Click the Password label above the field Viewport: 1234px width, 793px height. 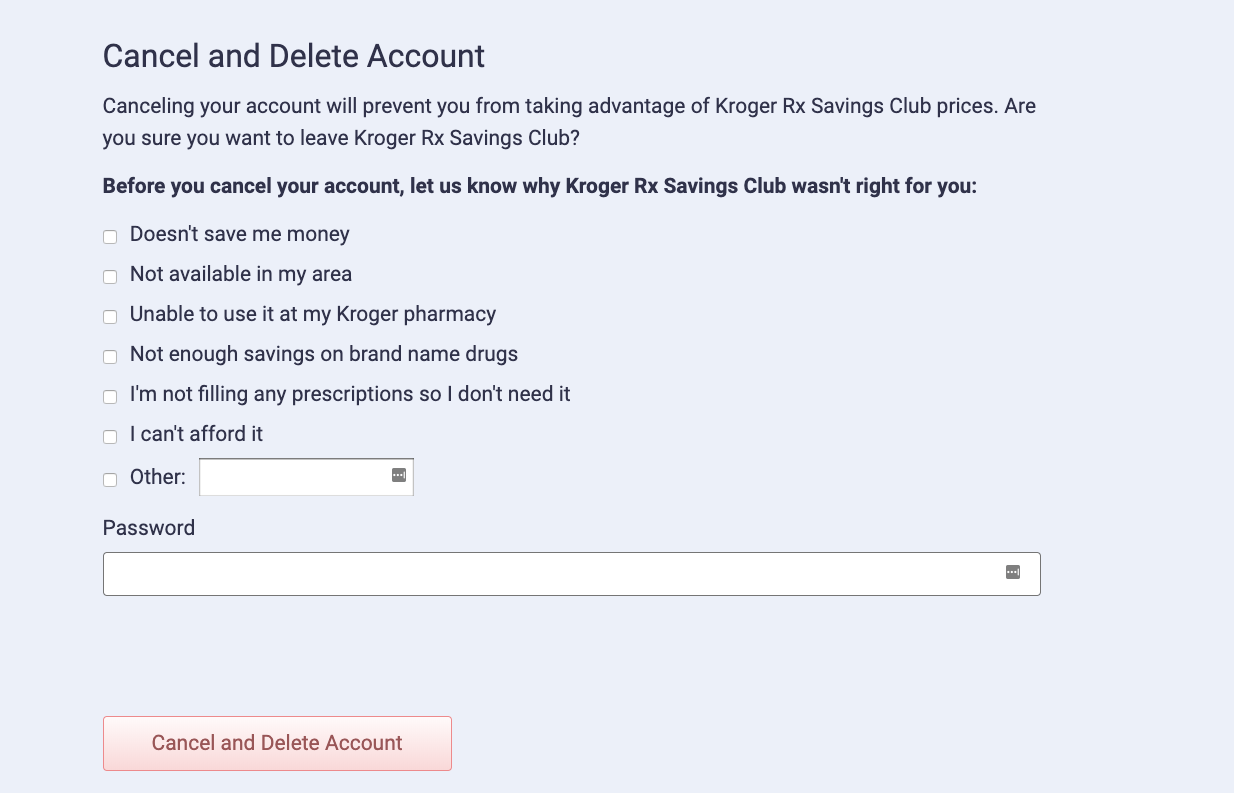[x=148, y=527]
